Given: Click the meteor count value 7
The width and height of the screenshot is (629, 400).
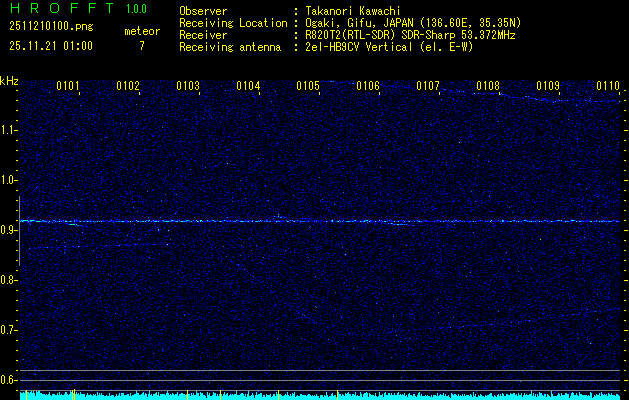Looking at the screenshot, I should point(141,46).
